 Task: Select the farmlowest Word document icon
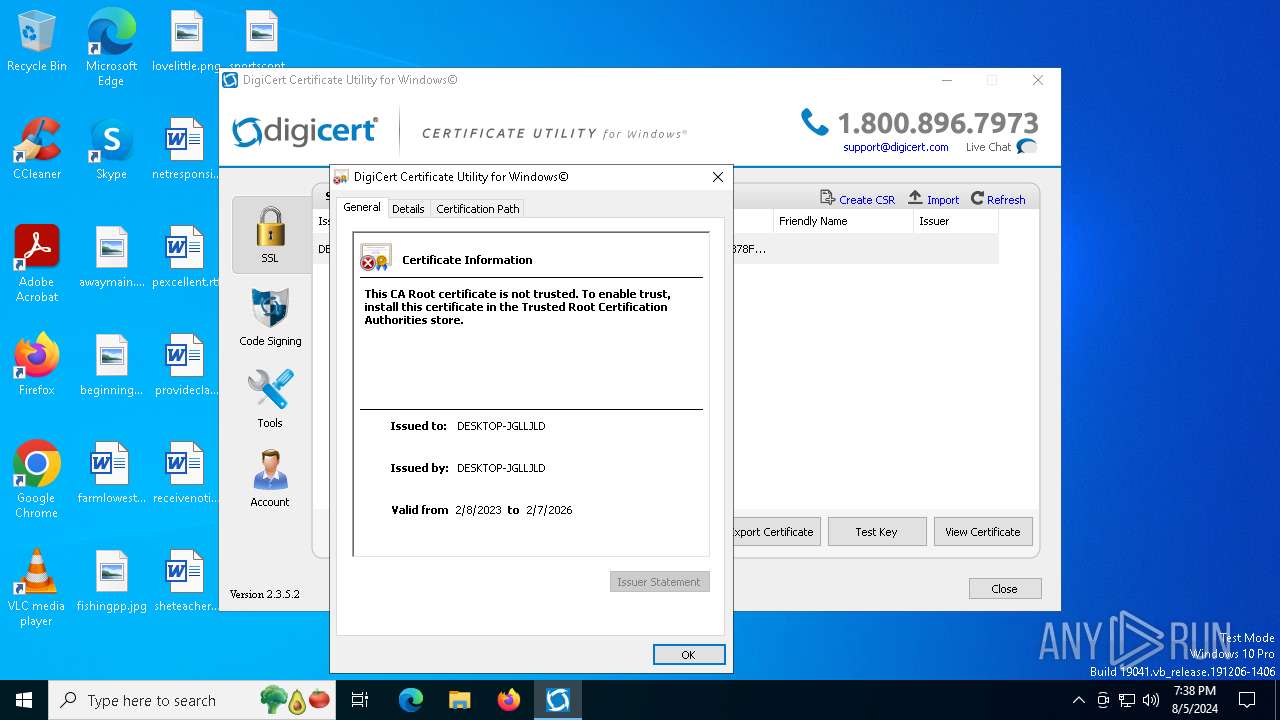point(111,473)
